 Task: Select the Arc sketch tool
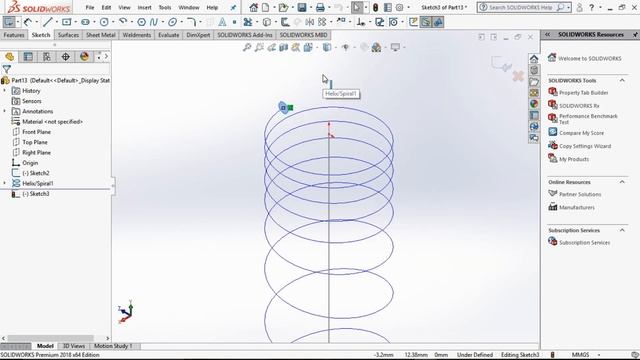point(123,22)
